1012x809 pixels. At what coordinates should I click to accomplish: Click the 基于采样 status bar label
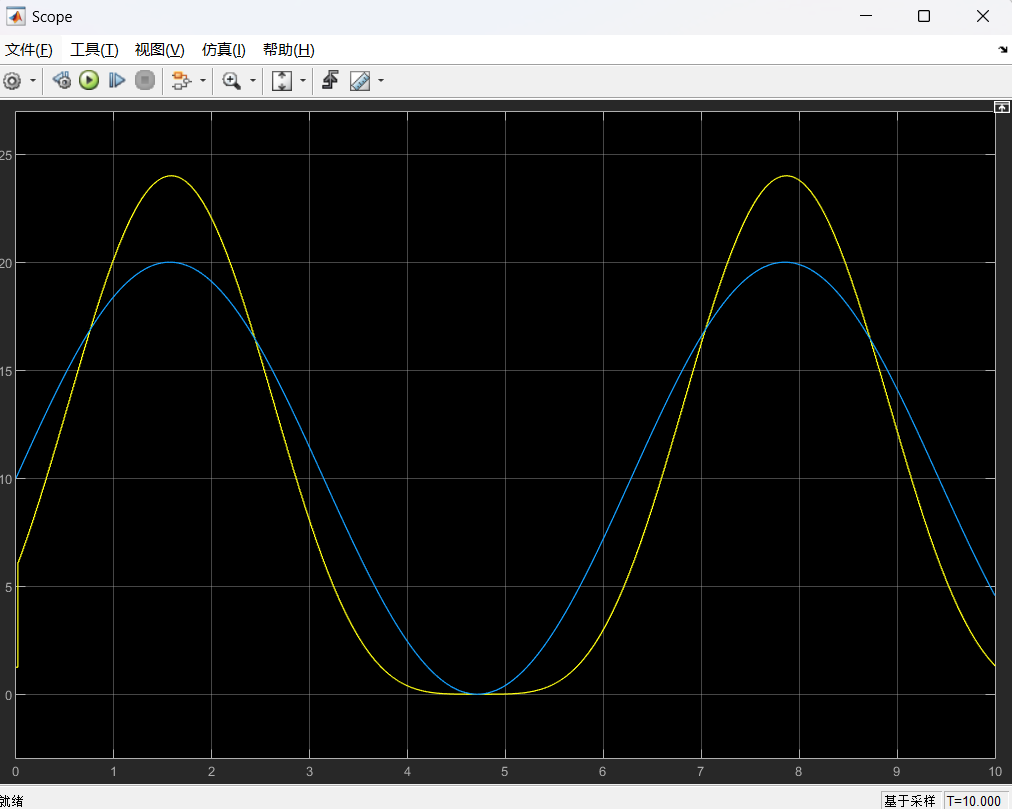click(909, 801)
